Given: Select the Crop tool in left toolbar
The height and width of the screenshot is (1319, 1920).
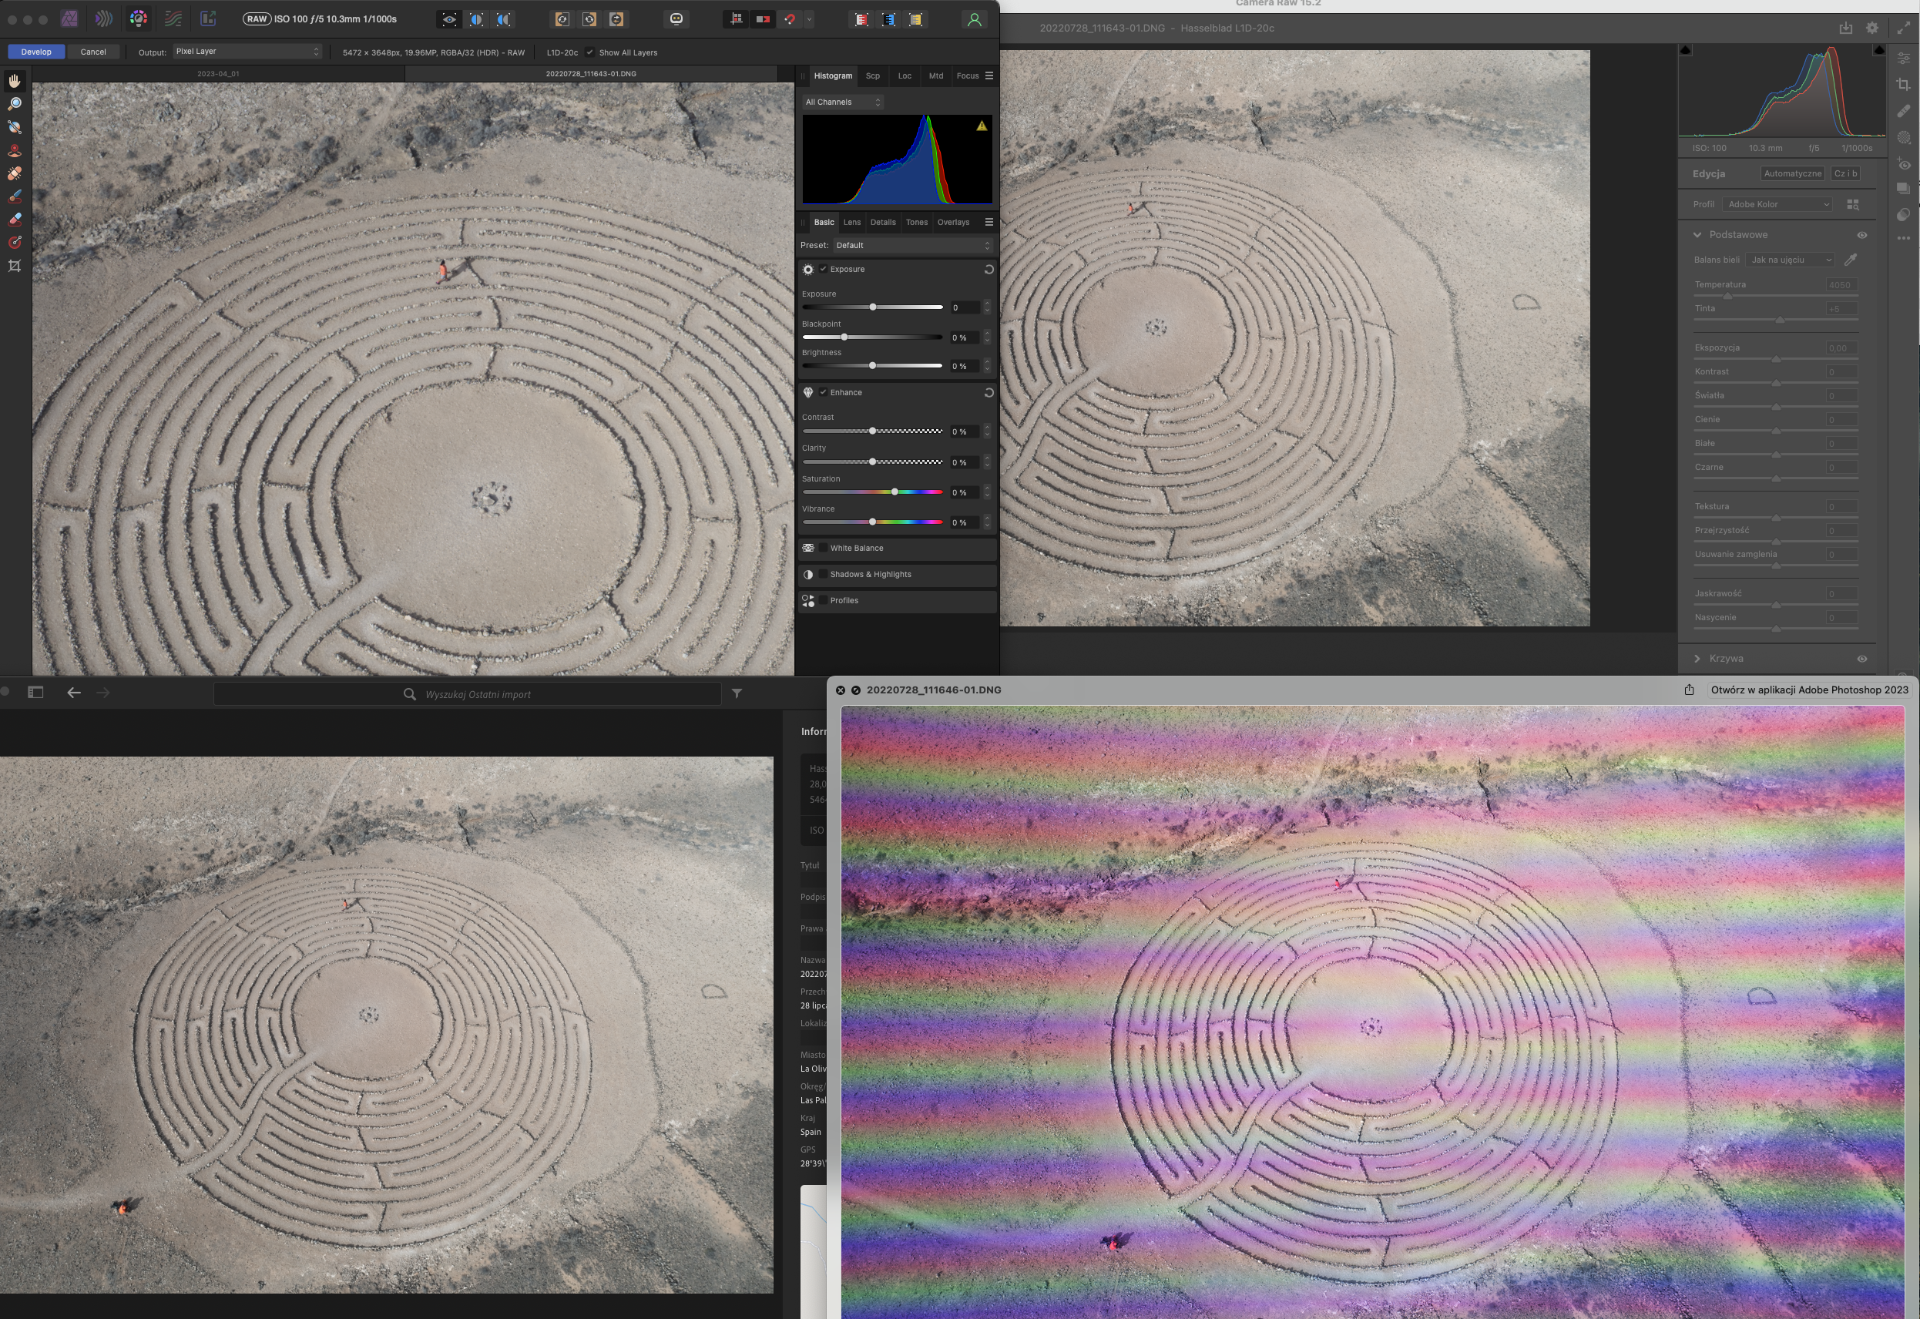Looking at the screenshot, I should [x=14, y=266].
